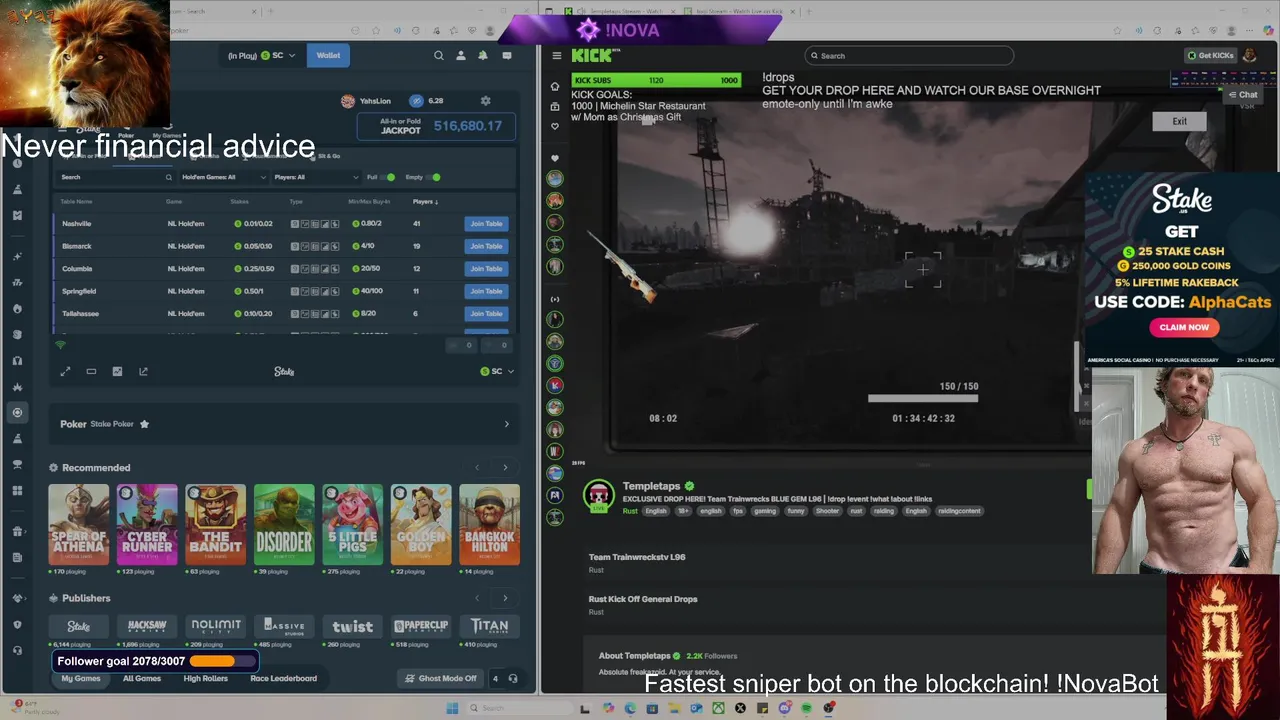Open live stats chart for poker
Image resolution: width=1280 pixels, height=720 pixels.
[117, 371]
